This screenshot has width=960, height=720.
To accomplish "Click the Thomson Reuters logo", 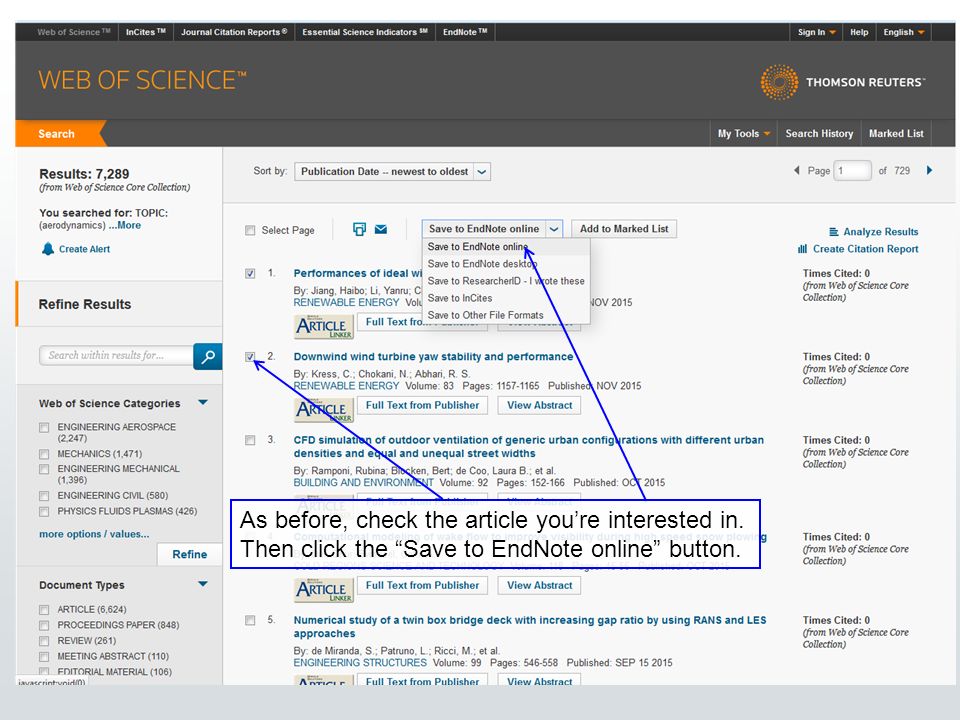I will tap(842, 82).
